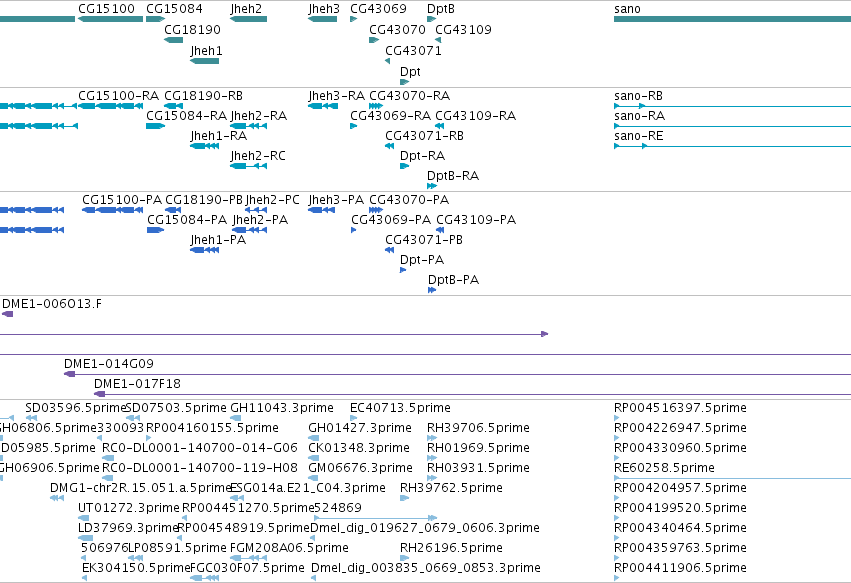Click the UT01272.3prime EST label
The width and height of the screenshot is (851, 583).
point(129,508)
